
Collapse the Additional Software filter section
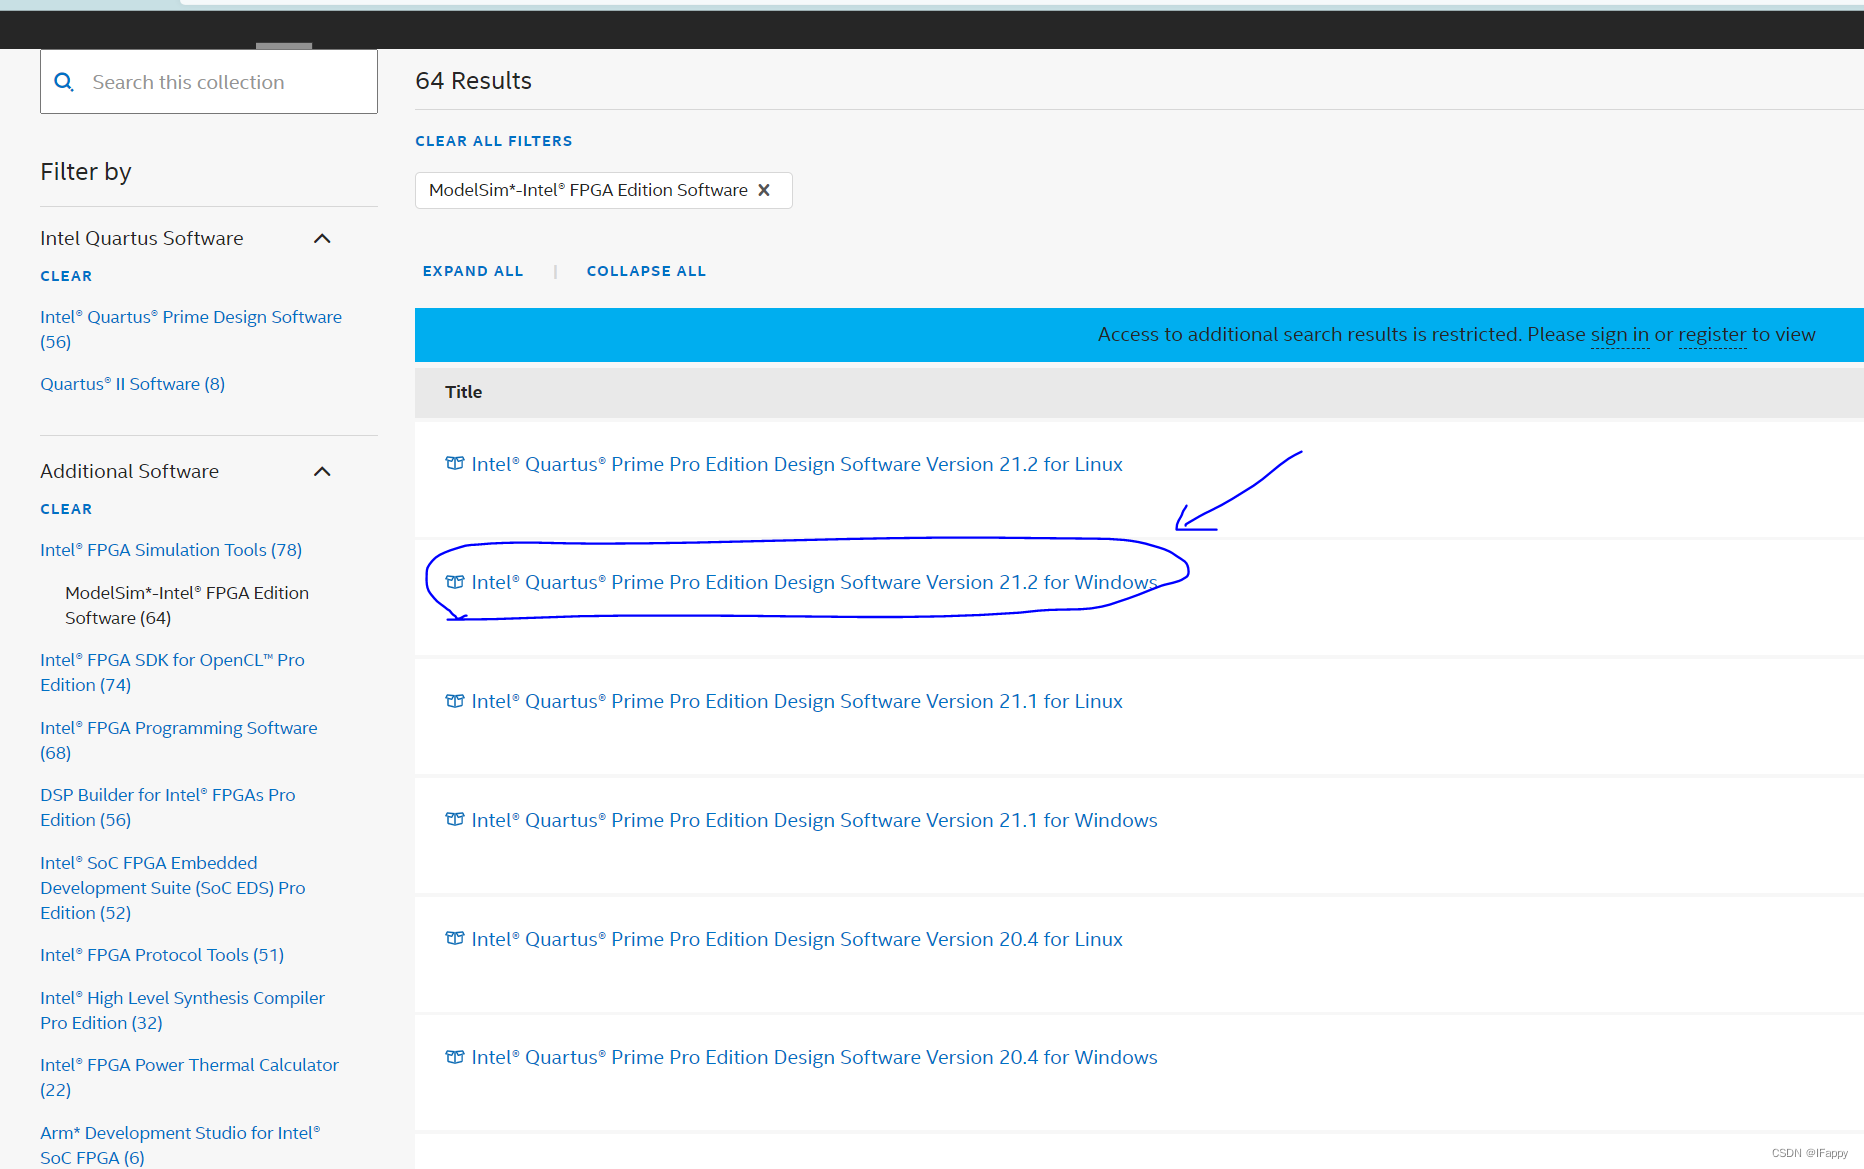tap(322, 471)
